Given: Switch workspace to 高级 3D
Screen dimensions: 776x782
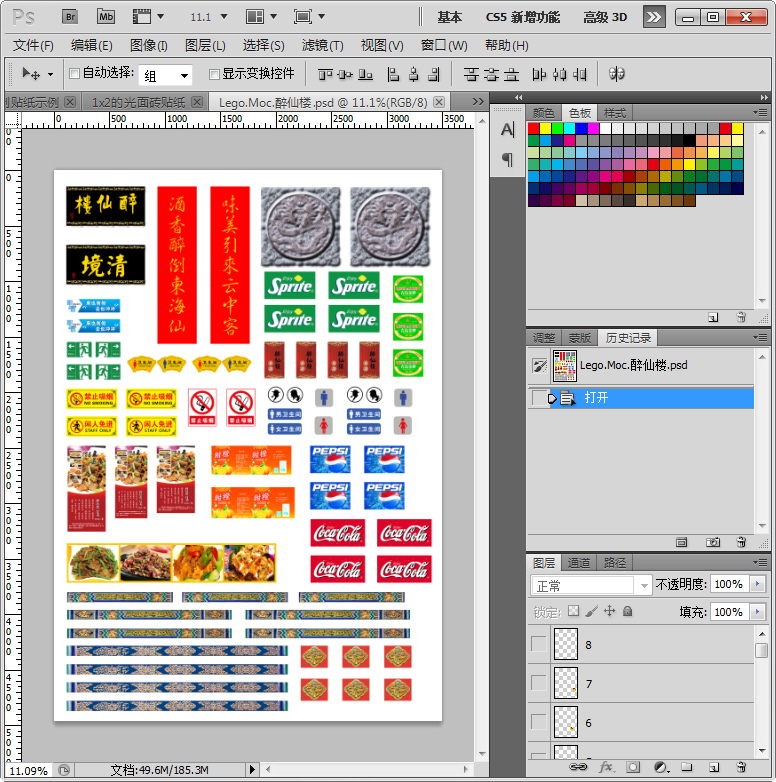Looking at the screenshot, I should click(x=605, y=17).
